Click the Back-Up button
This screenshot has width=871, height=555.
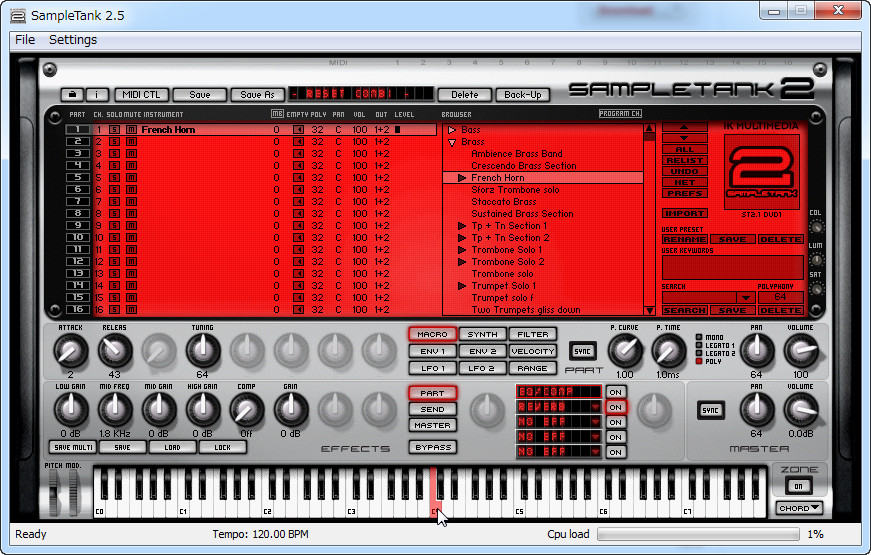coord(522,94)
